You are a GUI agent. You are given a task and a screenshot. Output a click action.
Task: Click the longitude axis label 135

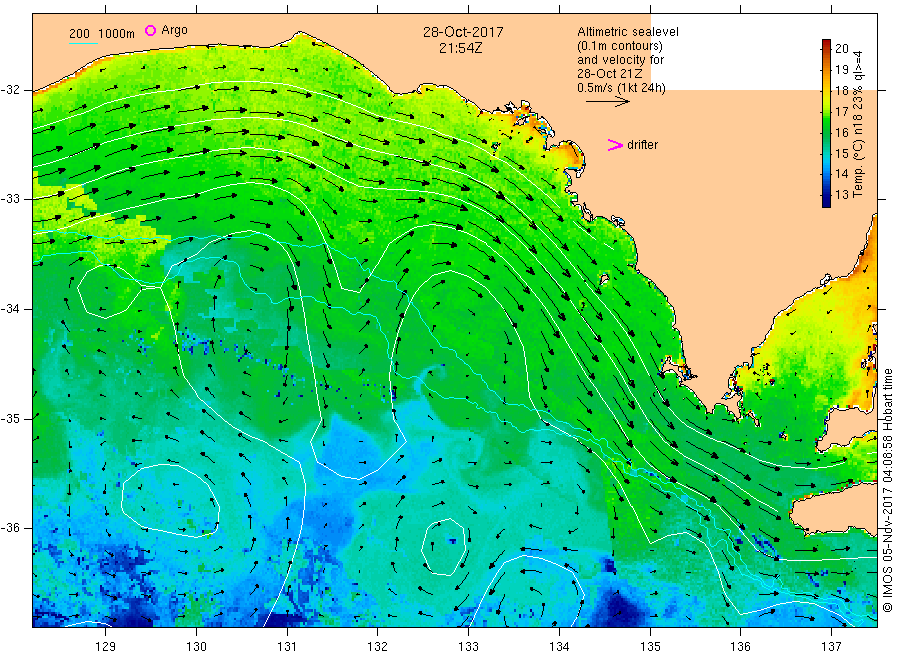pos(650,647)
